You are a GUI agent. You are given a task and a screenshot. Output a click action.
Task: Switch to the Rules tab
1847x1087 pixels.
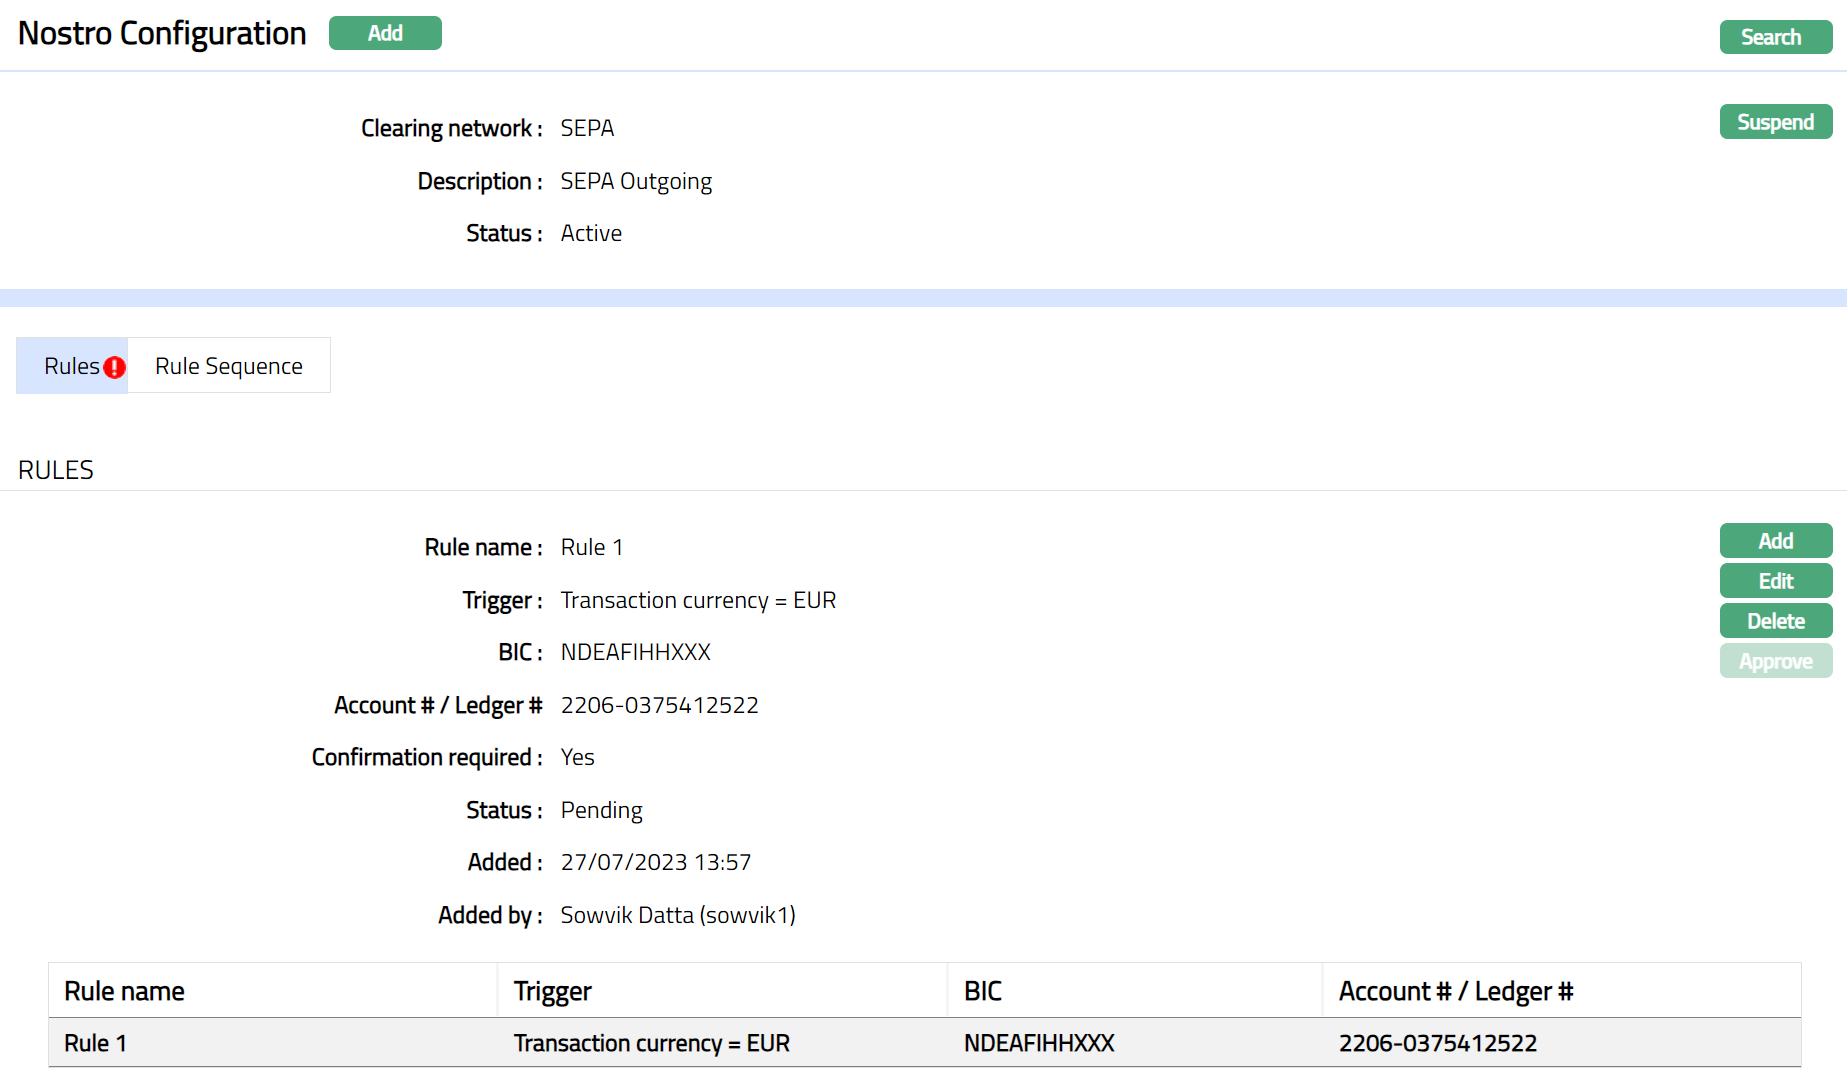tap(71, 366)
